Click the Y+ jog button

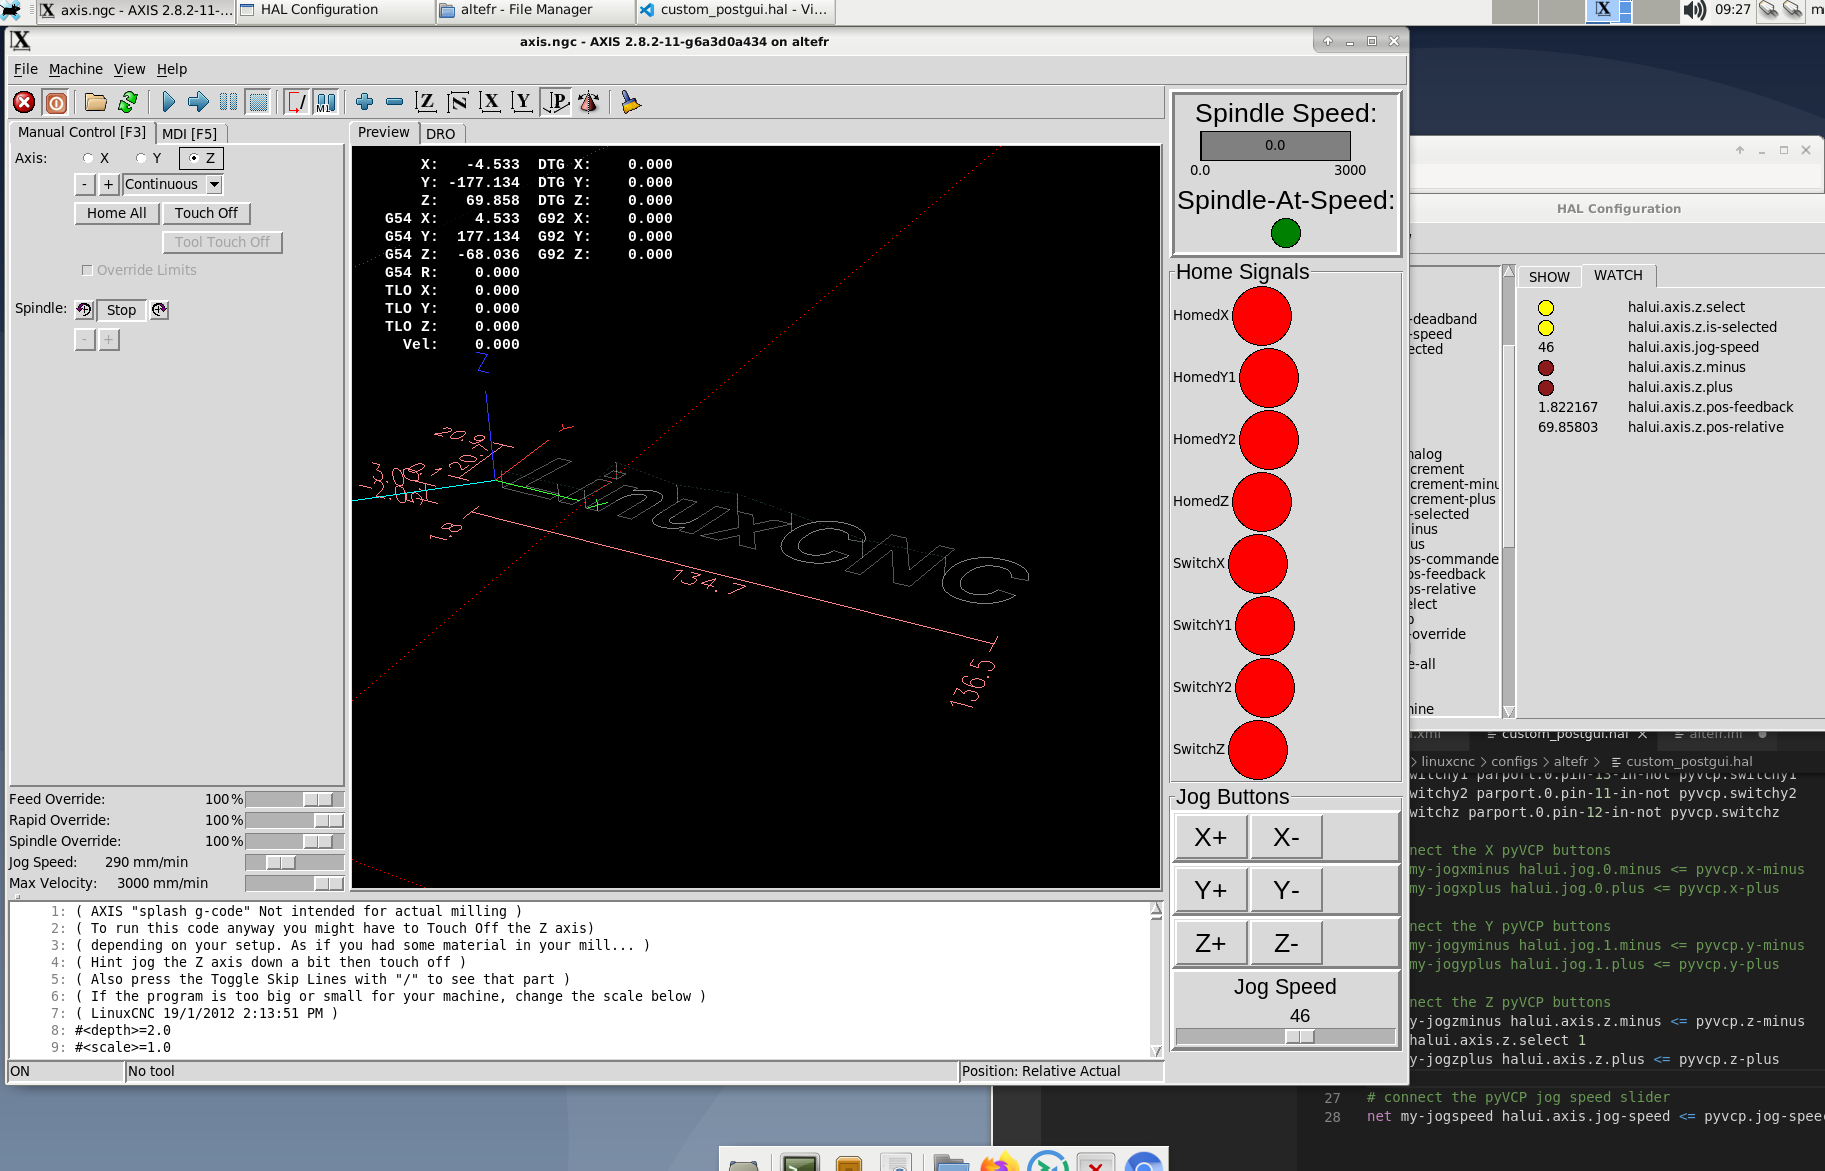[x=1211, y=890]
